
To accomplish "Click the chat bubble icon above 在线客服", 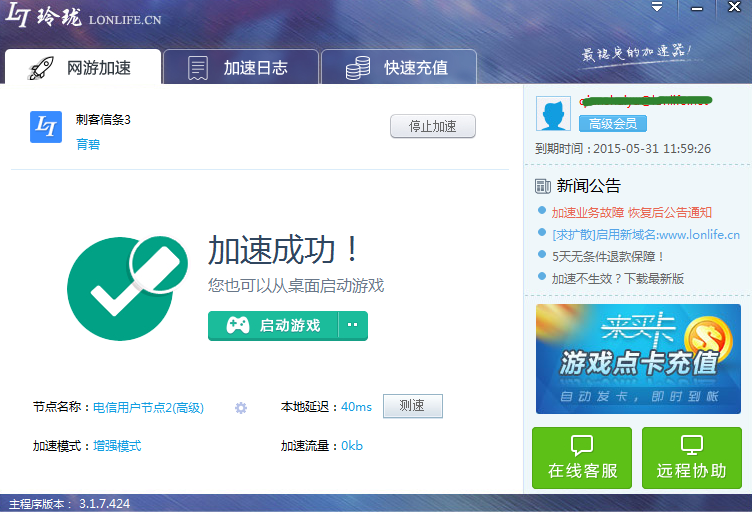I will (x=582, y=445).
